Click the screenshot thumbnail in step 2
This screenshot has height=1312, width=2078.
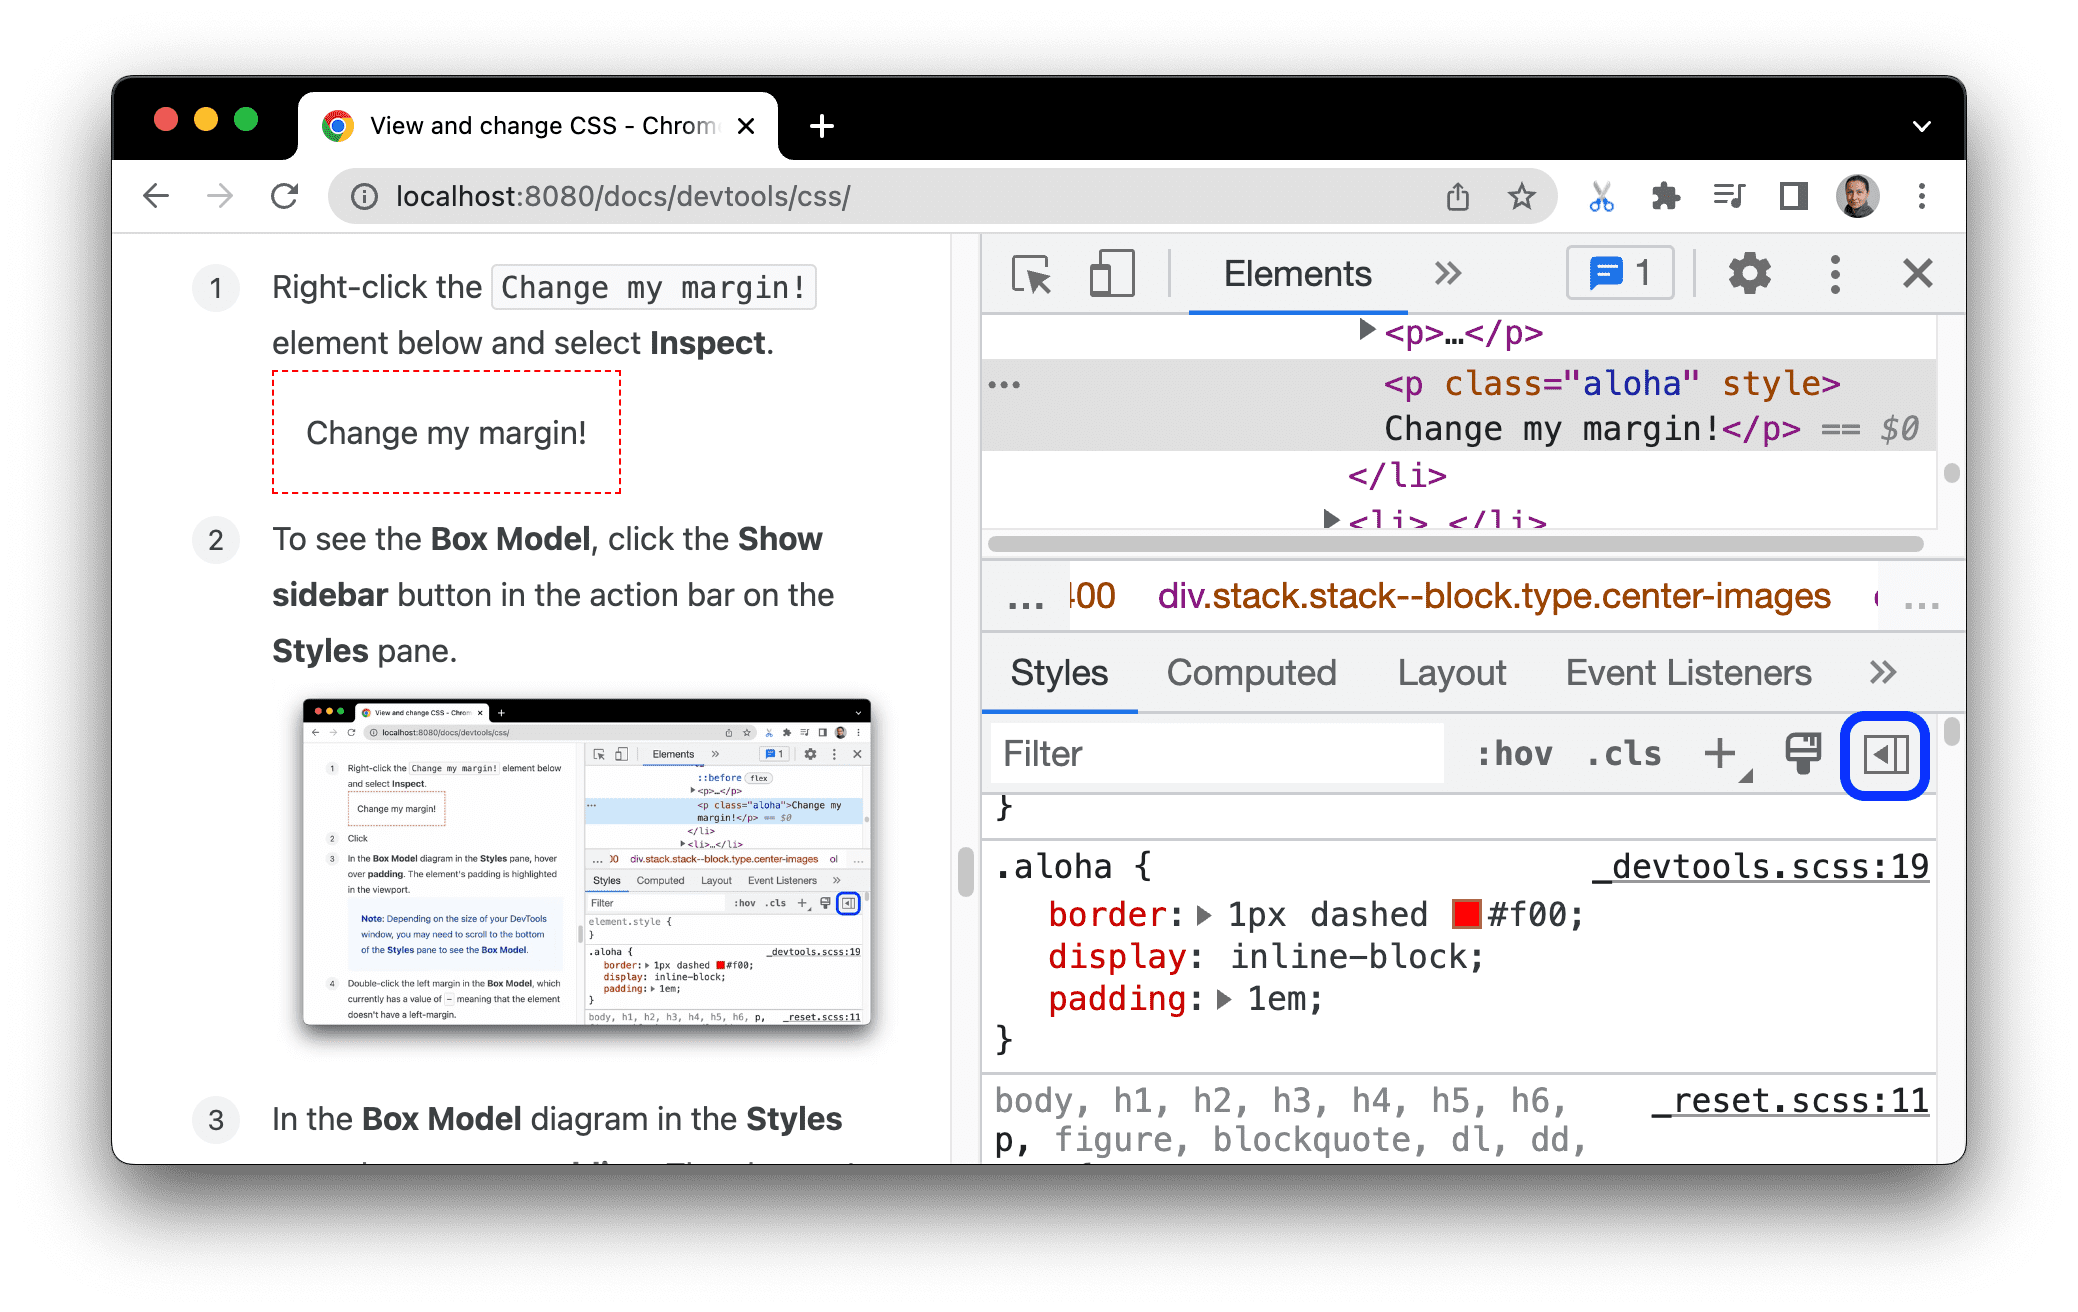[x=589, y=871]
